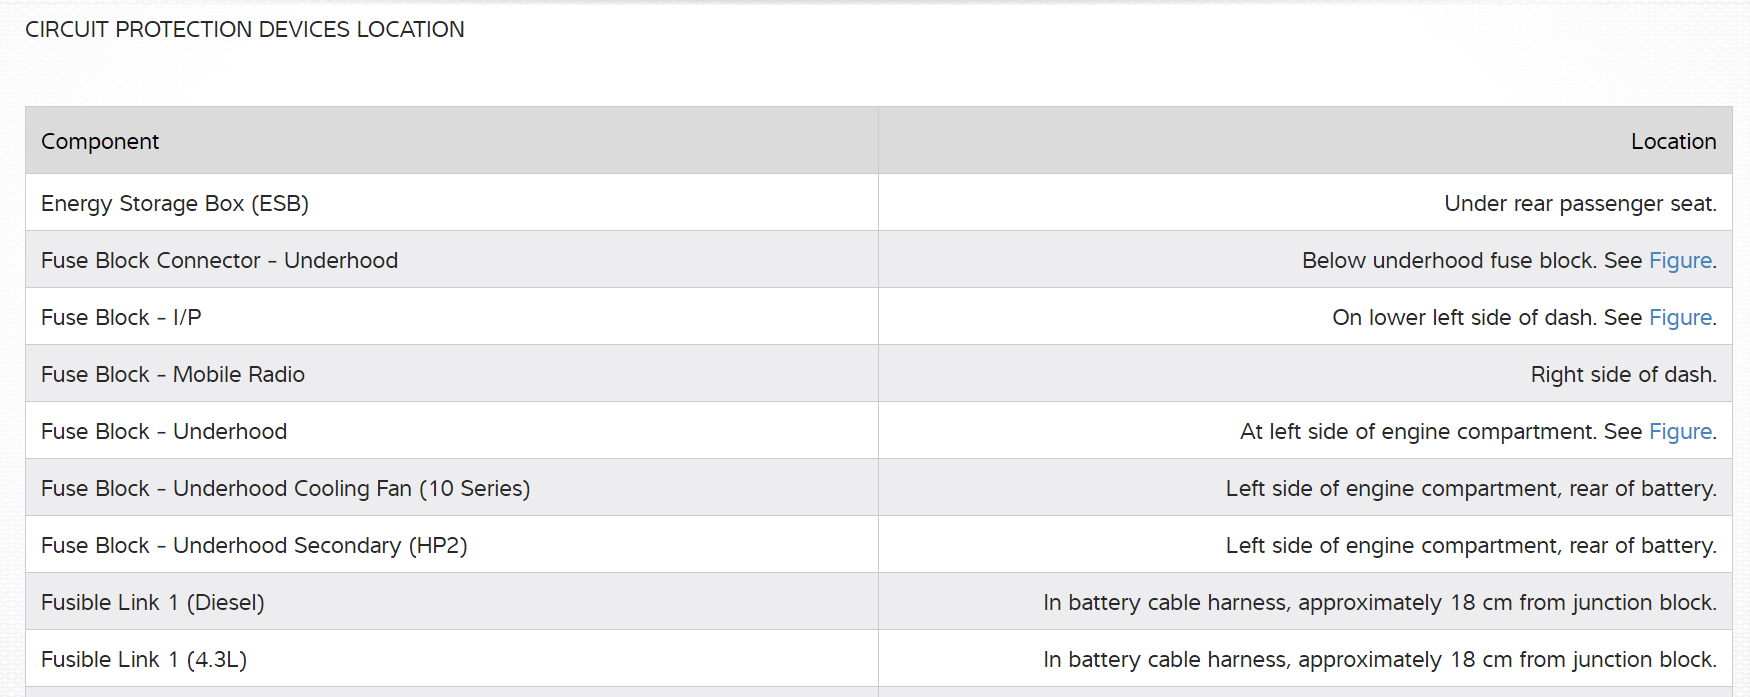Select Fuse Block - Underhood Cooling Fan (10 Series)
Viewport: 1750px width, 697px height.
pyautogui.click(x=285, y=489)
